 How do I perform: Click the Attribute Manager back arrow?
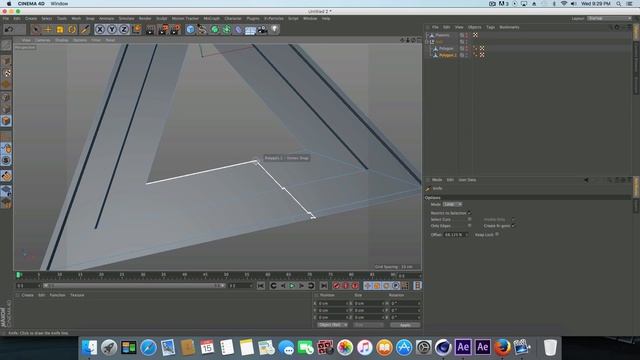(586, 180)
